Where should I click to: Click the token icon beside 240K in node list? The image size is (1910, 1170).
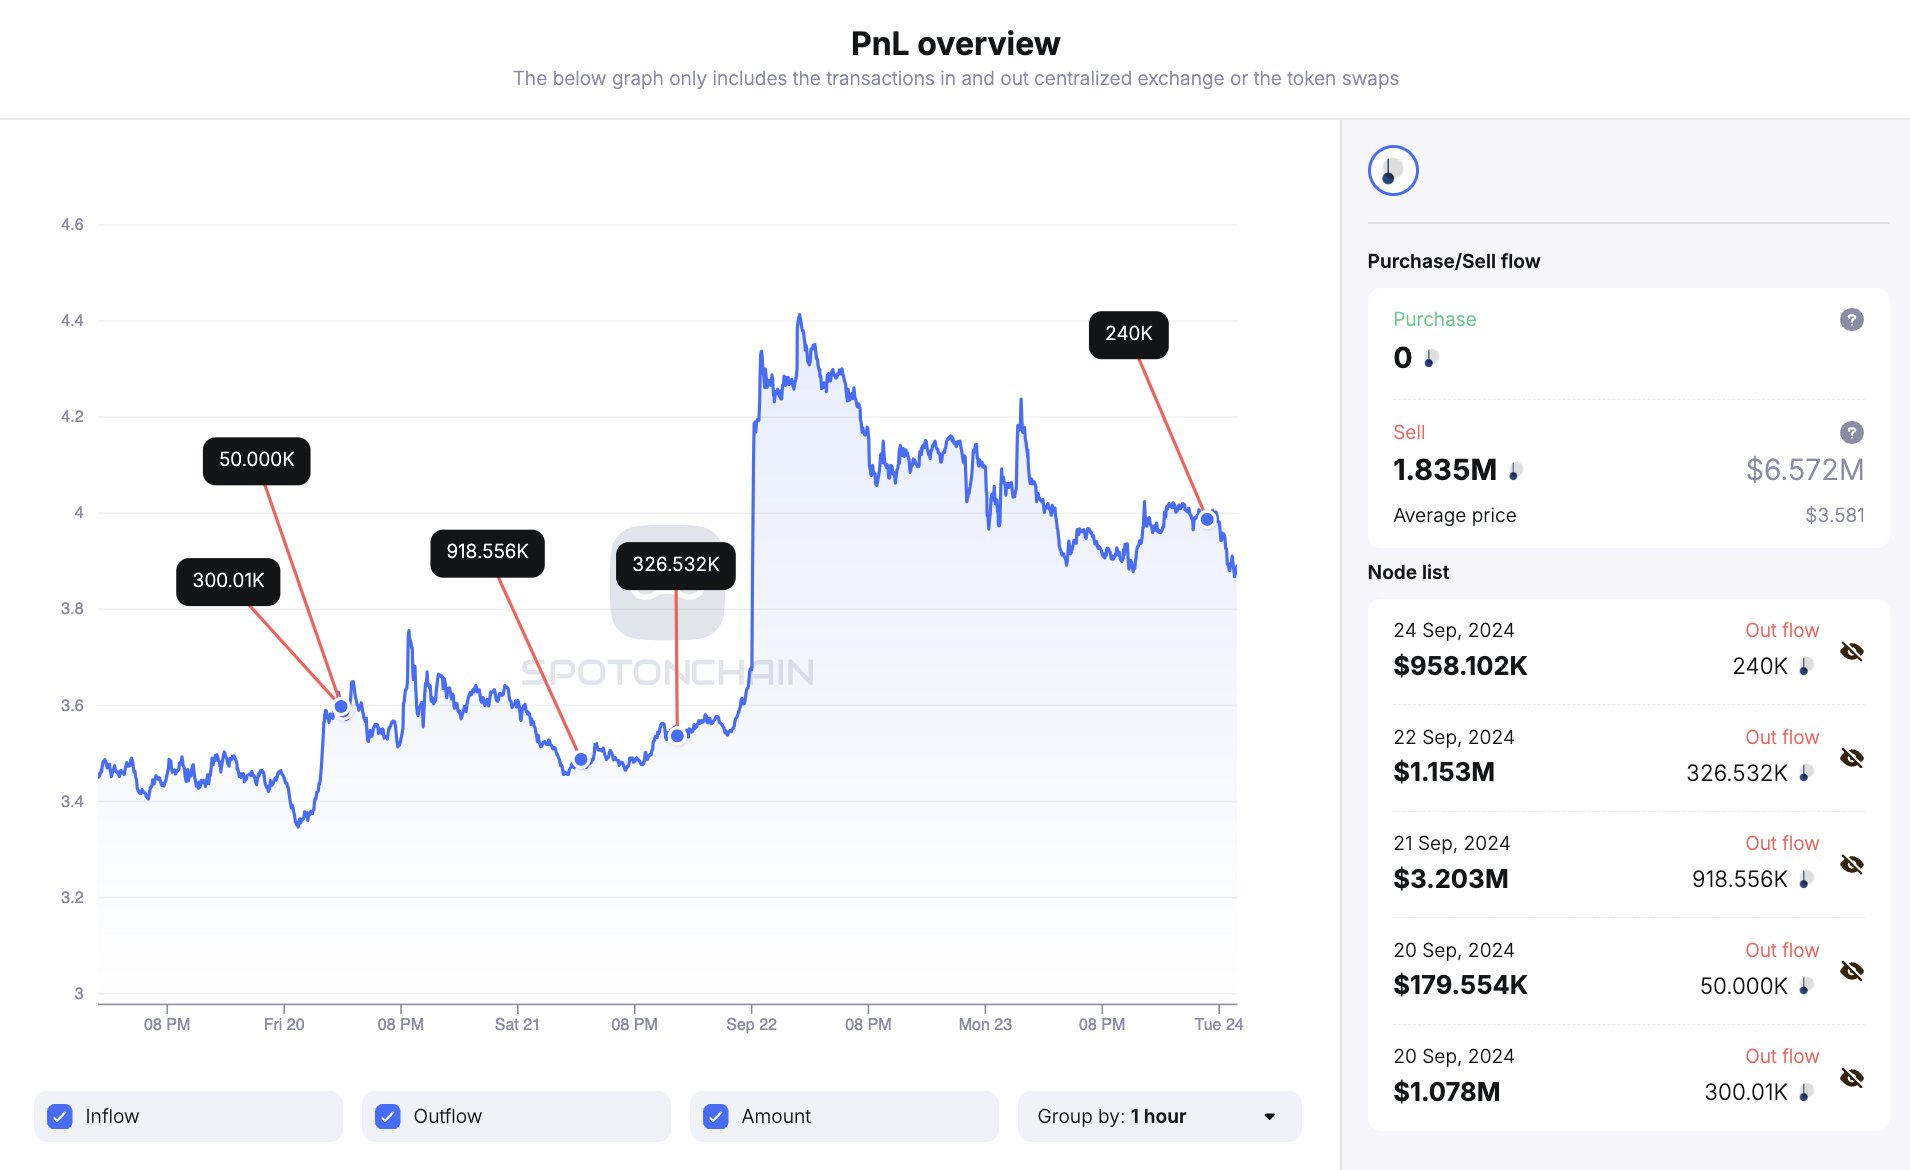click(x=1806, y=666)
